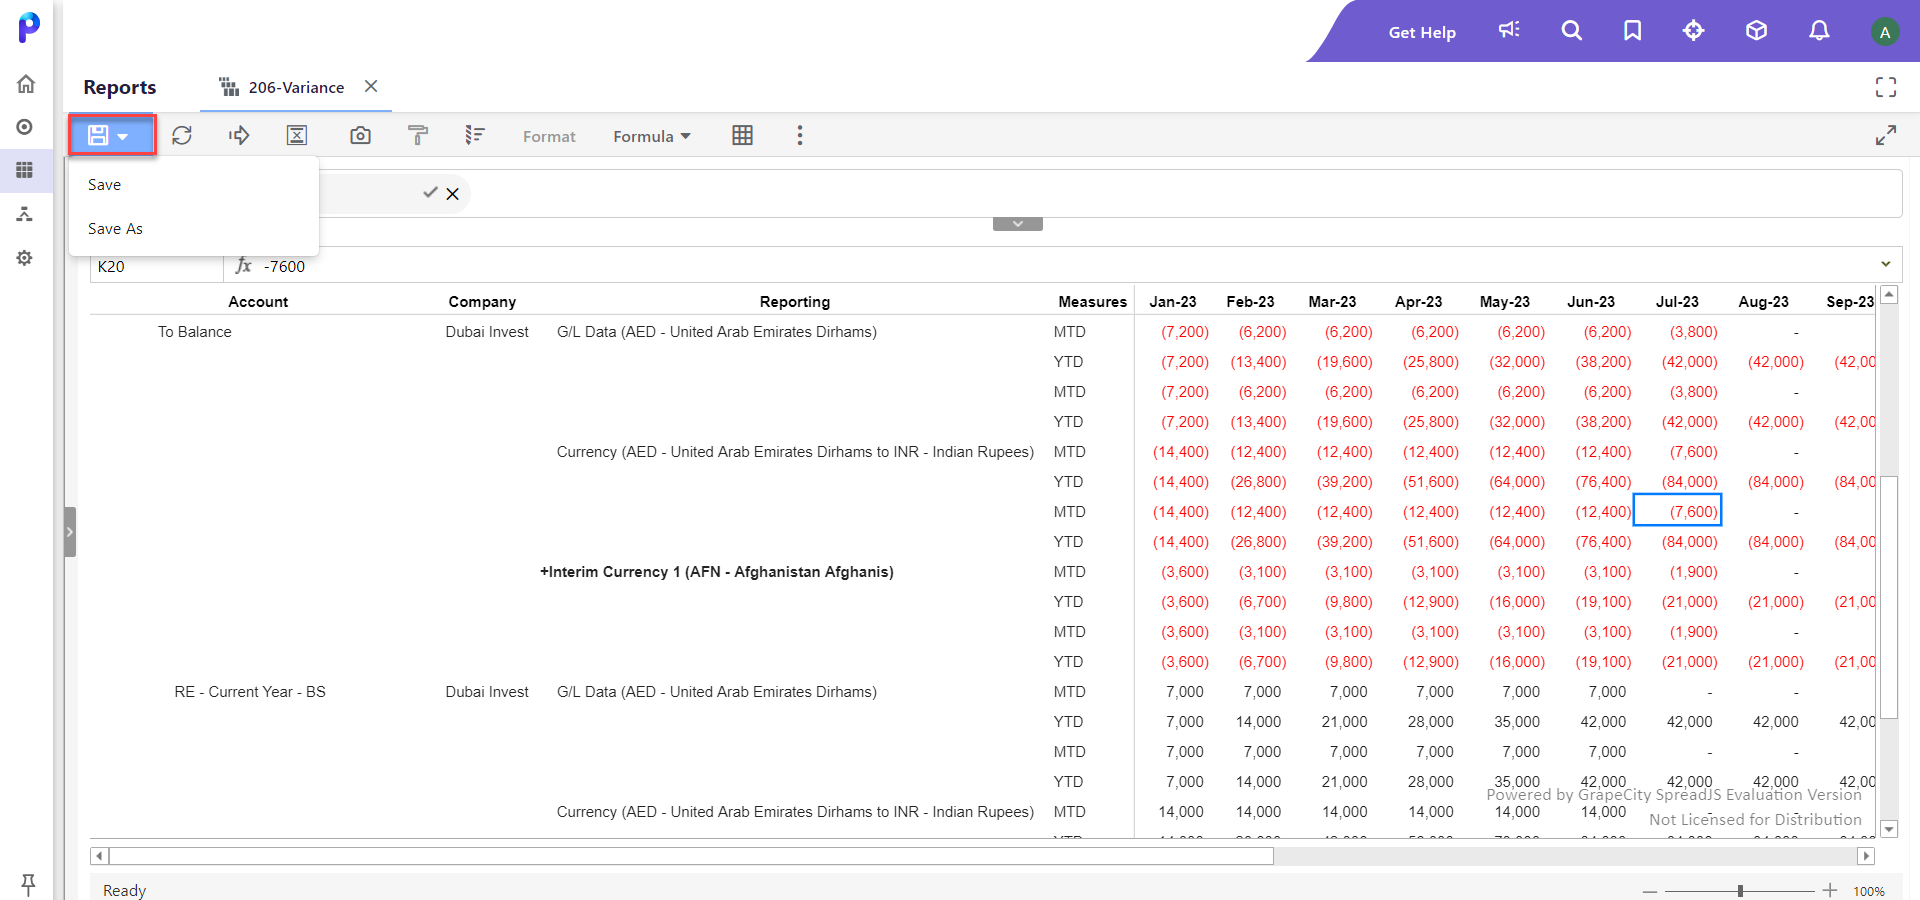The height and width of the screenshot is (900, 1920).
Task: Click the cell reference box K20
Action: (156, 266)
